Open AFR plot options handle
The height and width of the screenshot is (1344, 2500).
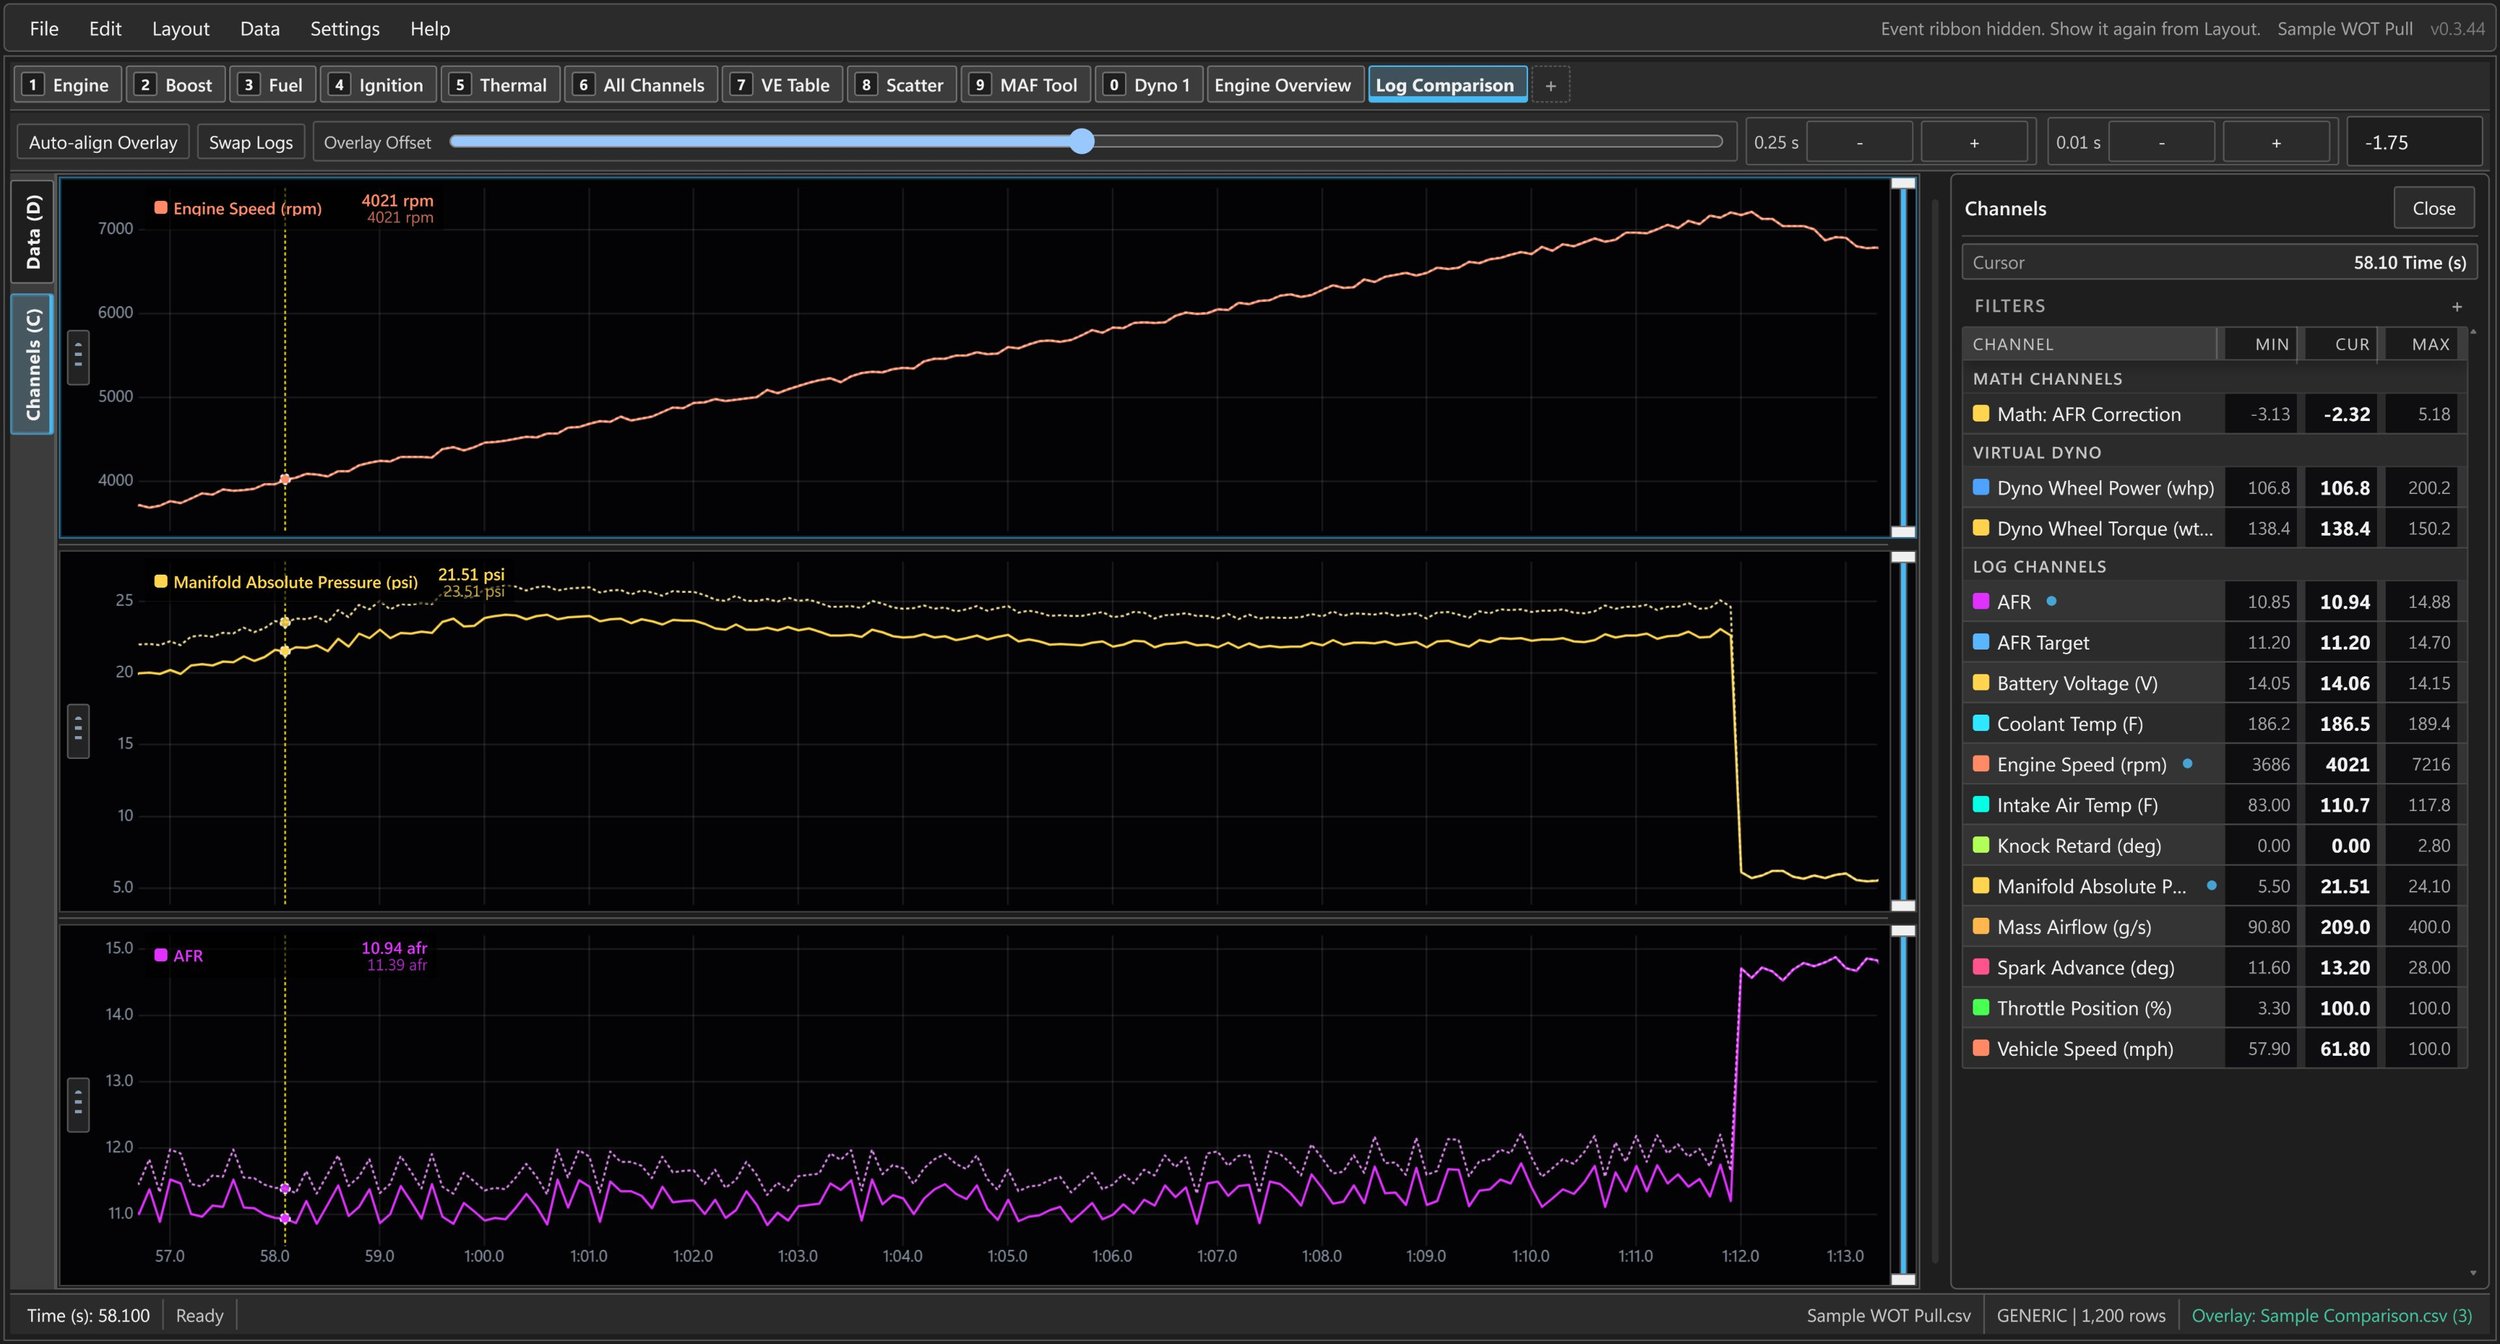(78, 1105)
